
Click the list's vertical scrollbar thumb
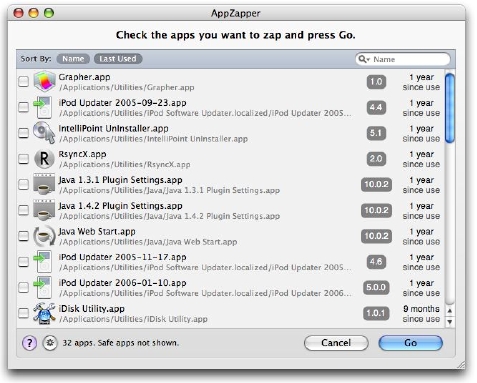449,108
